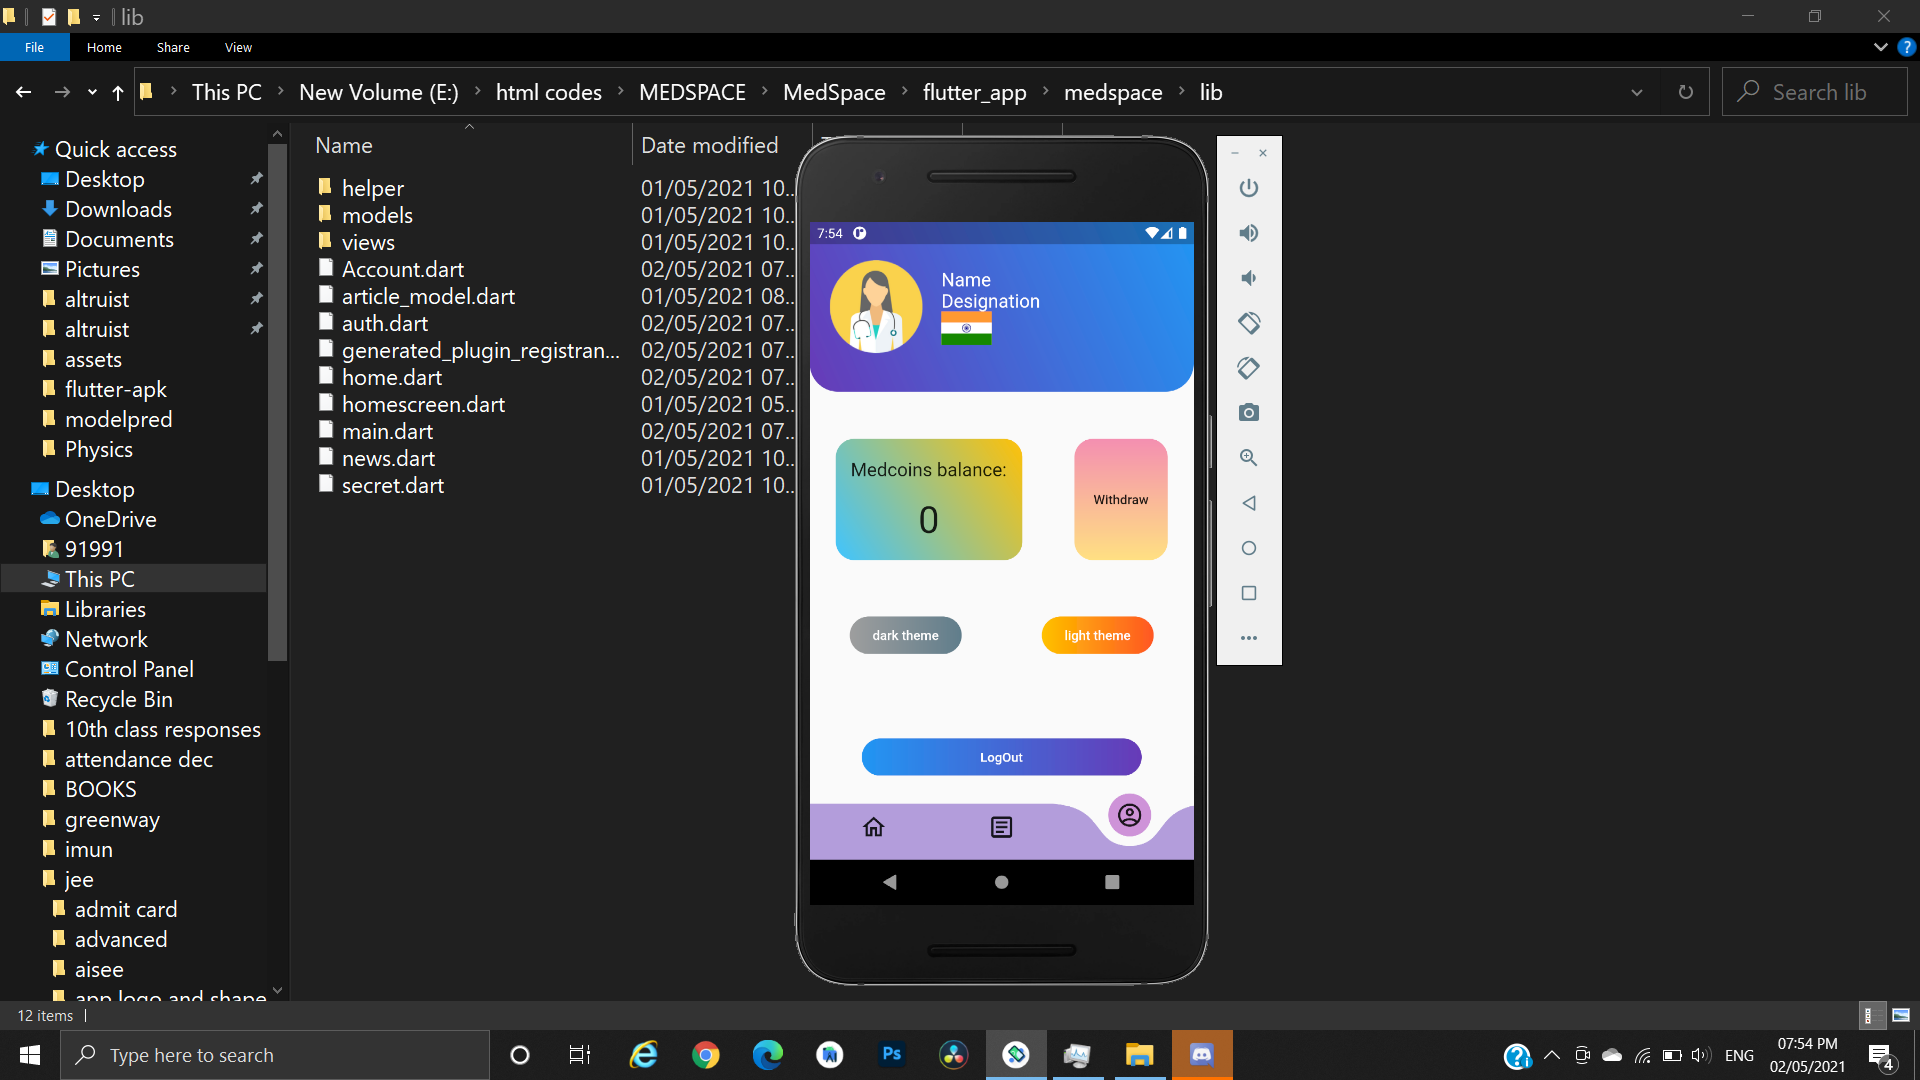Screen dimensions: 1920x1080
Task: Click the emulator volume up icon
Action: tap(1248, 233)
